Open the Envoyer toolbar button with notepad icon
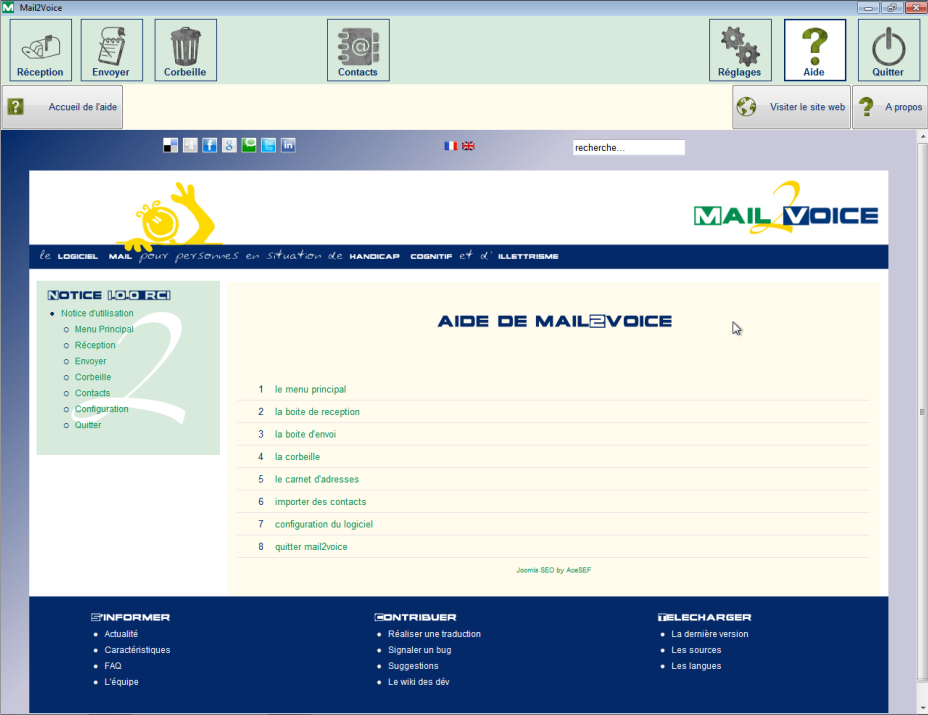 click(111, 50)
